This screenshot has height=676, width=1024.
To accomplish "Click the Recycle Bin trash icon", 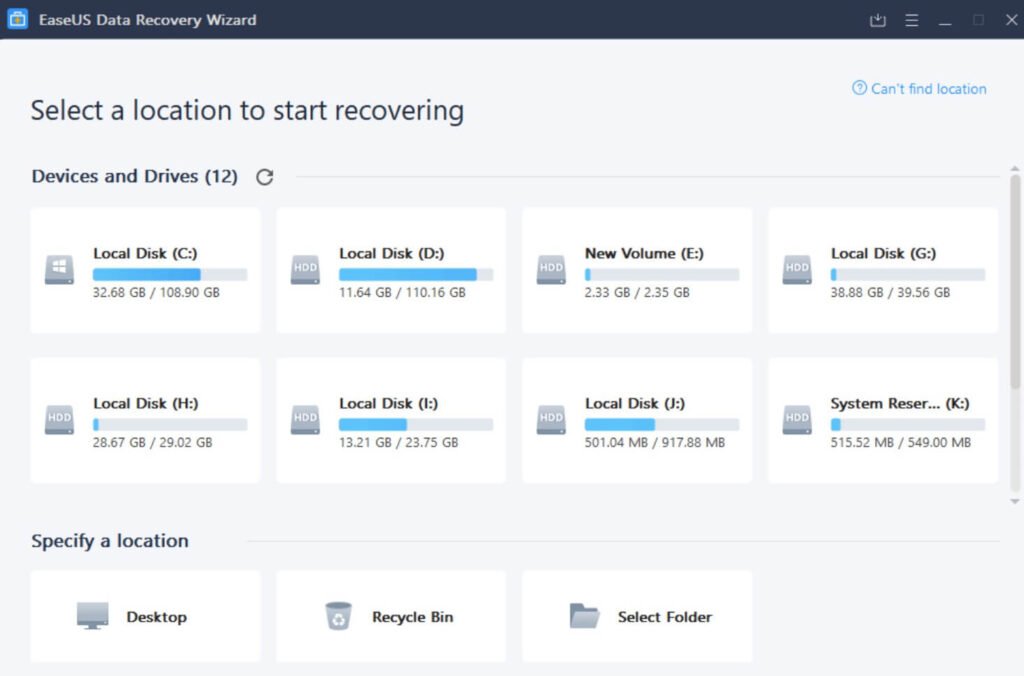I will 338,616.
